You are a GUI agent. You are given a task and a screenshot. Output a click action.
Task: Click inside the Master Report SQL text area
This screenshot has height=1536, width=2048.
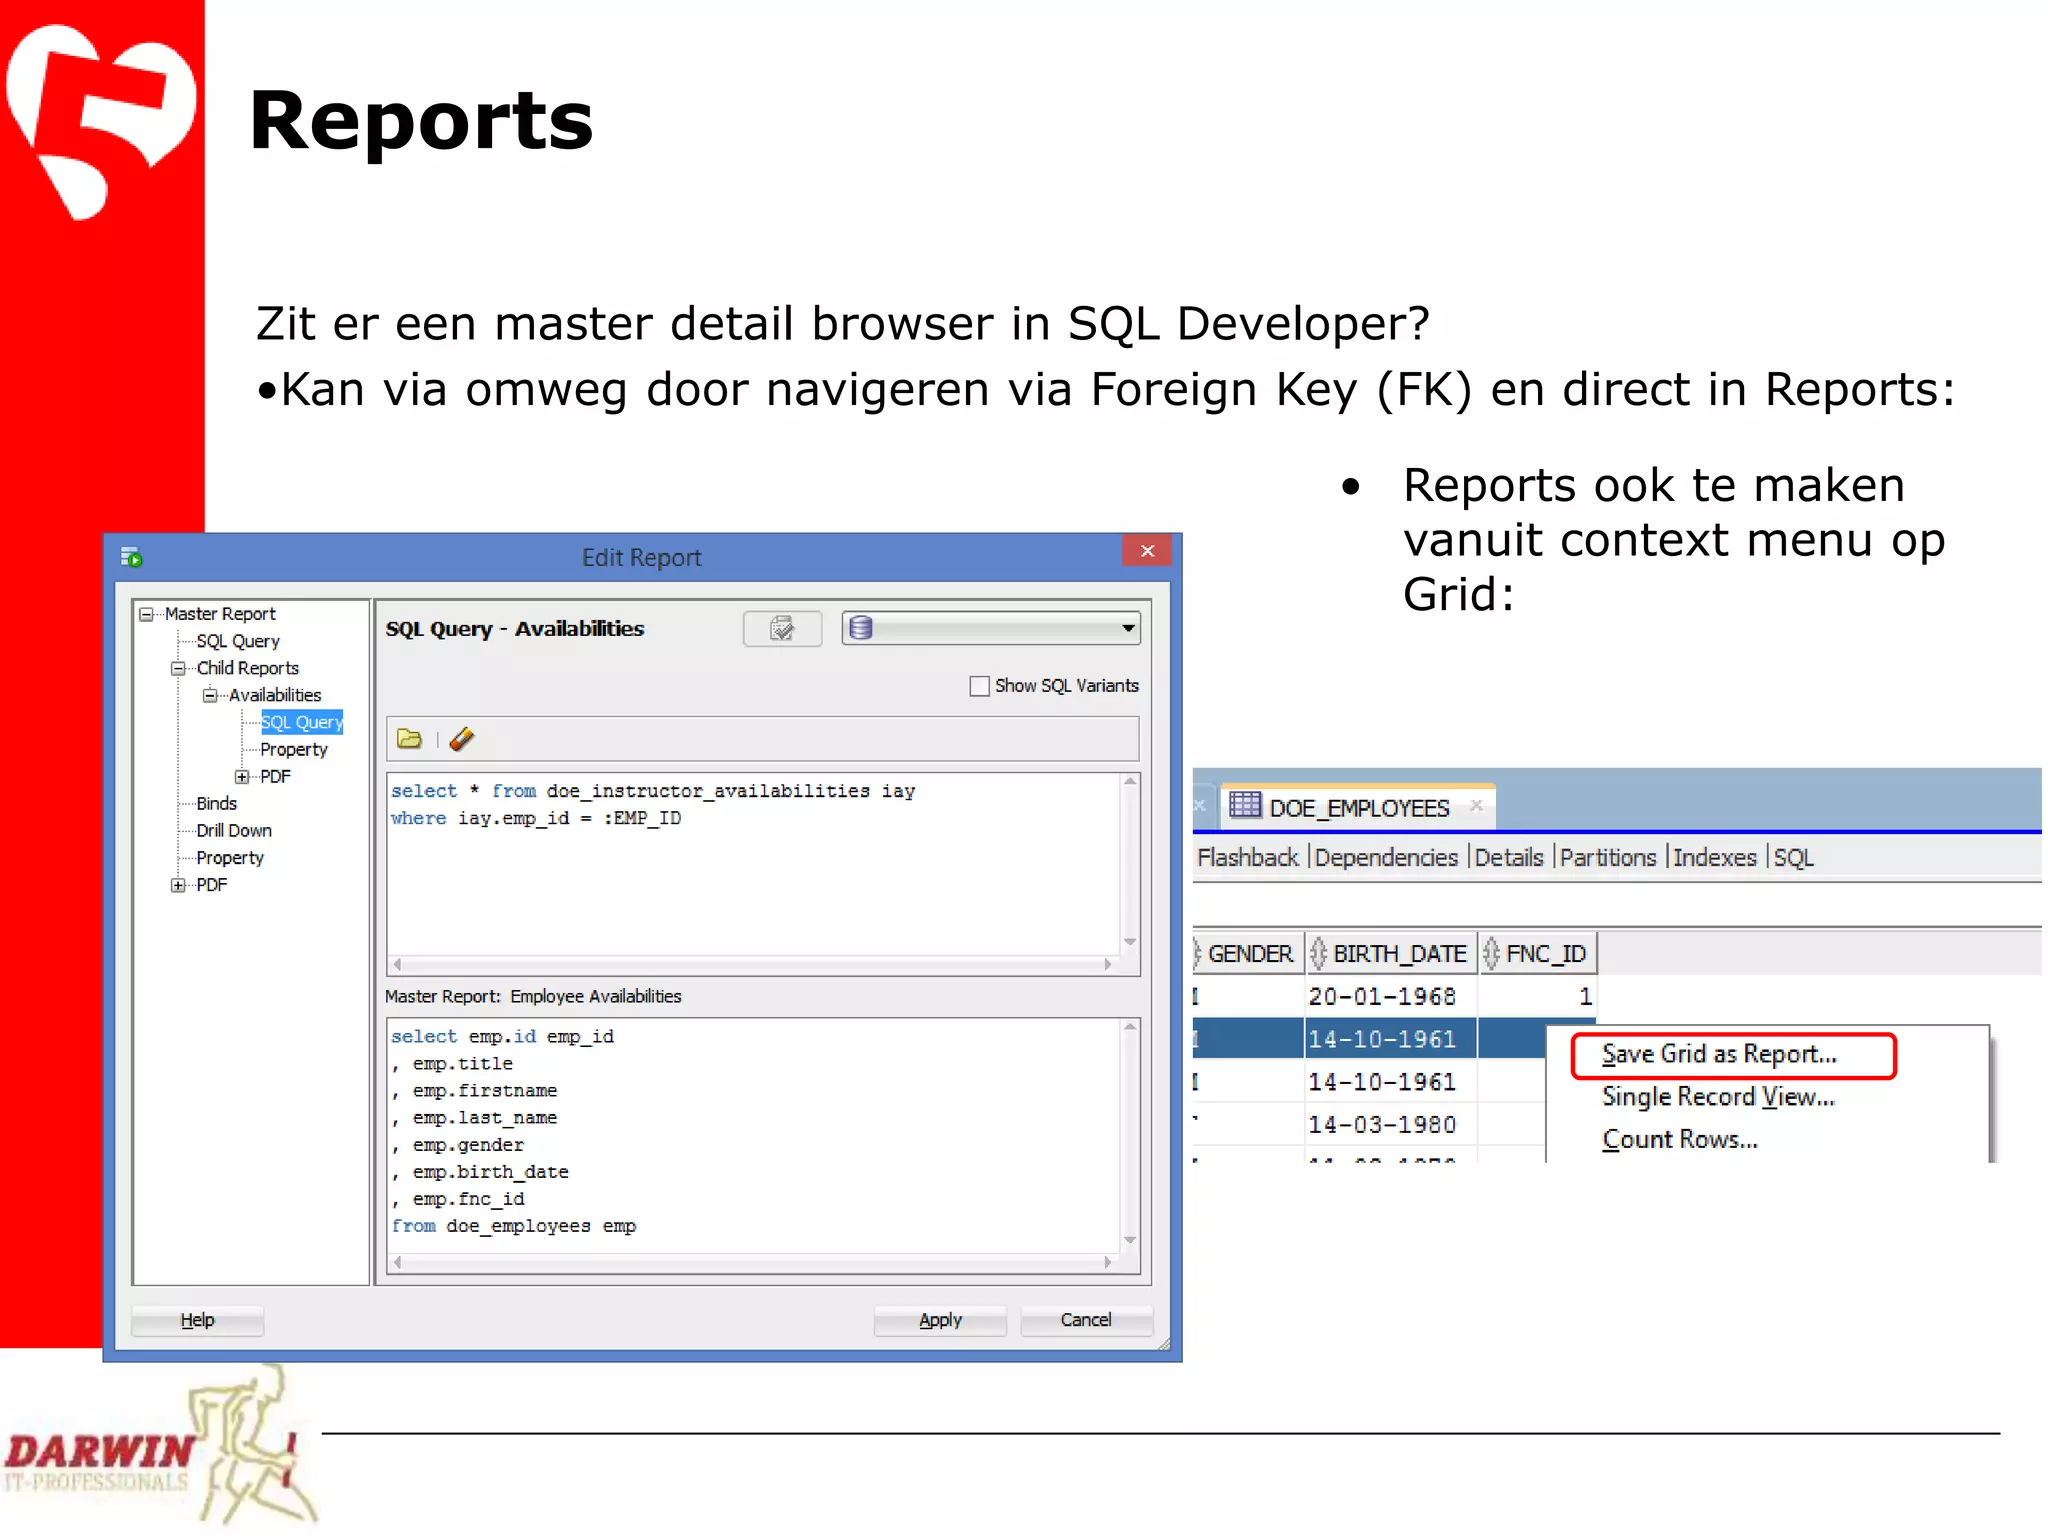(x=754, y=1136)
